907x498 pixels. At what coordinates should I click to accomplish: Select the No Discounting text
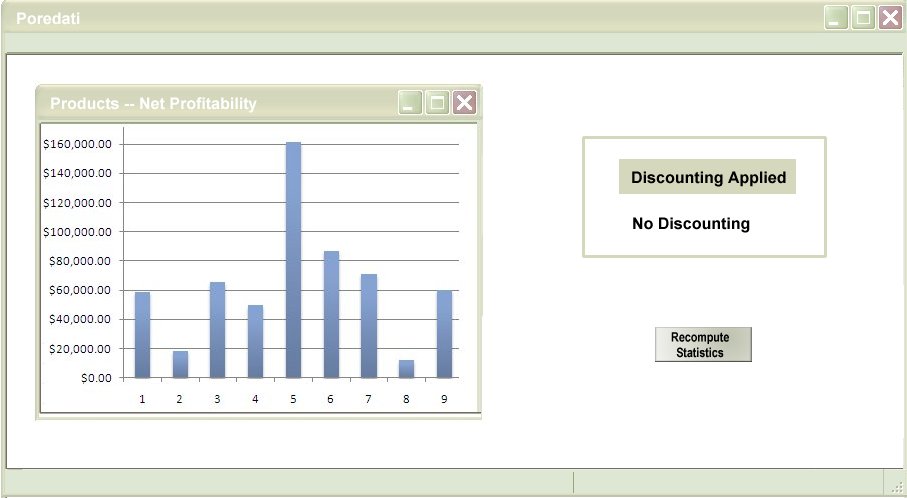click(690, 224)
